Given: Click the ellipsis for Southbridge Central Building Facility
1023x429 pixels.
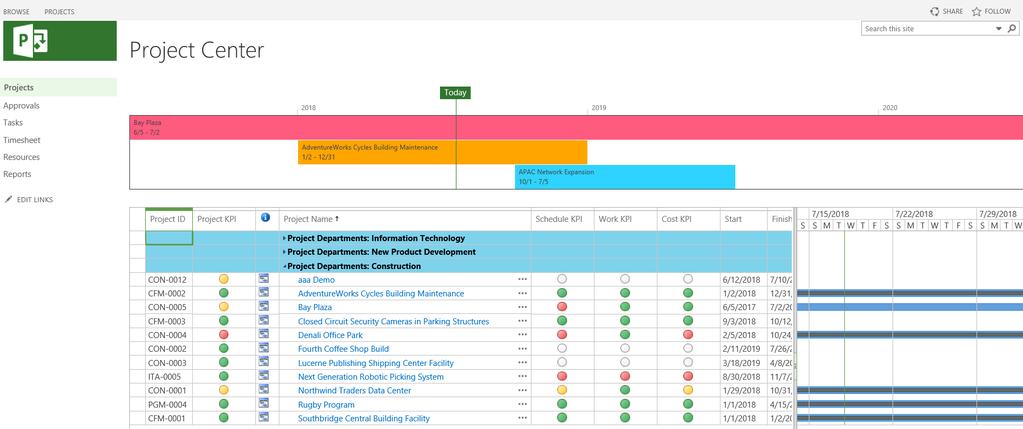Looking at the screenshot, I should point(523,418).
